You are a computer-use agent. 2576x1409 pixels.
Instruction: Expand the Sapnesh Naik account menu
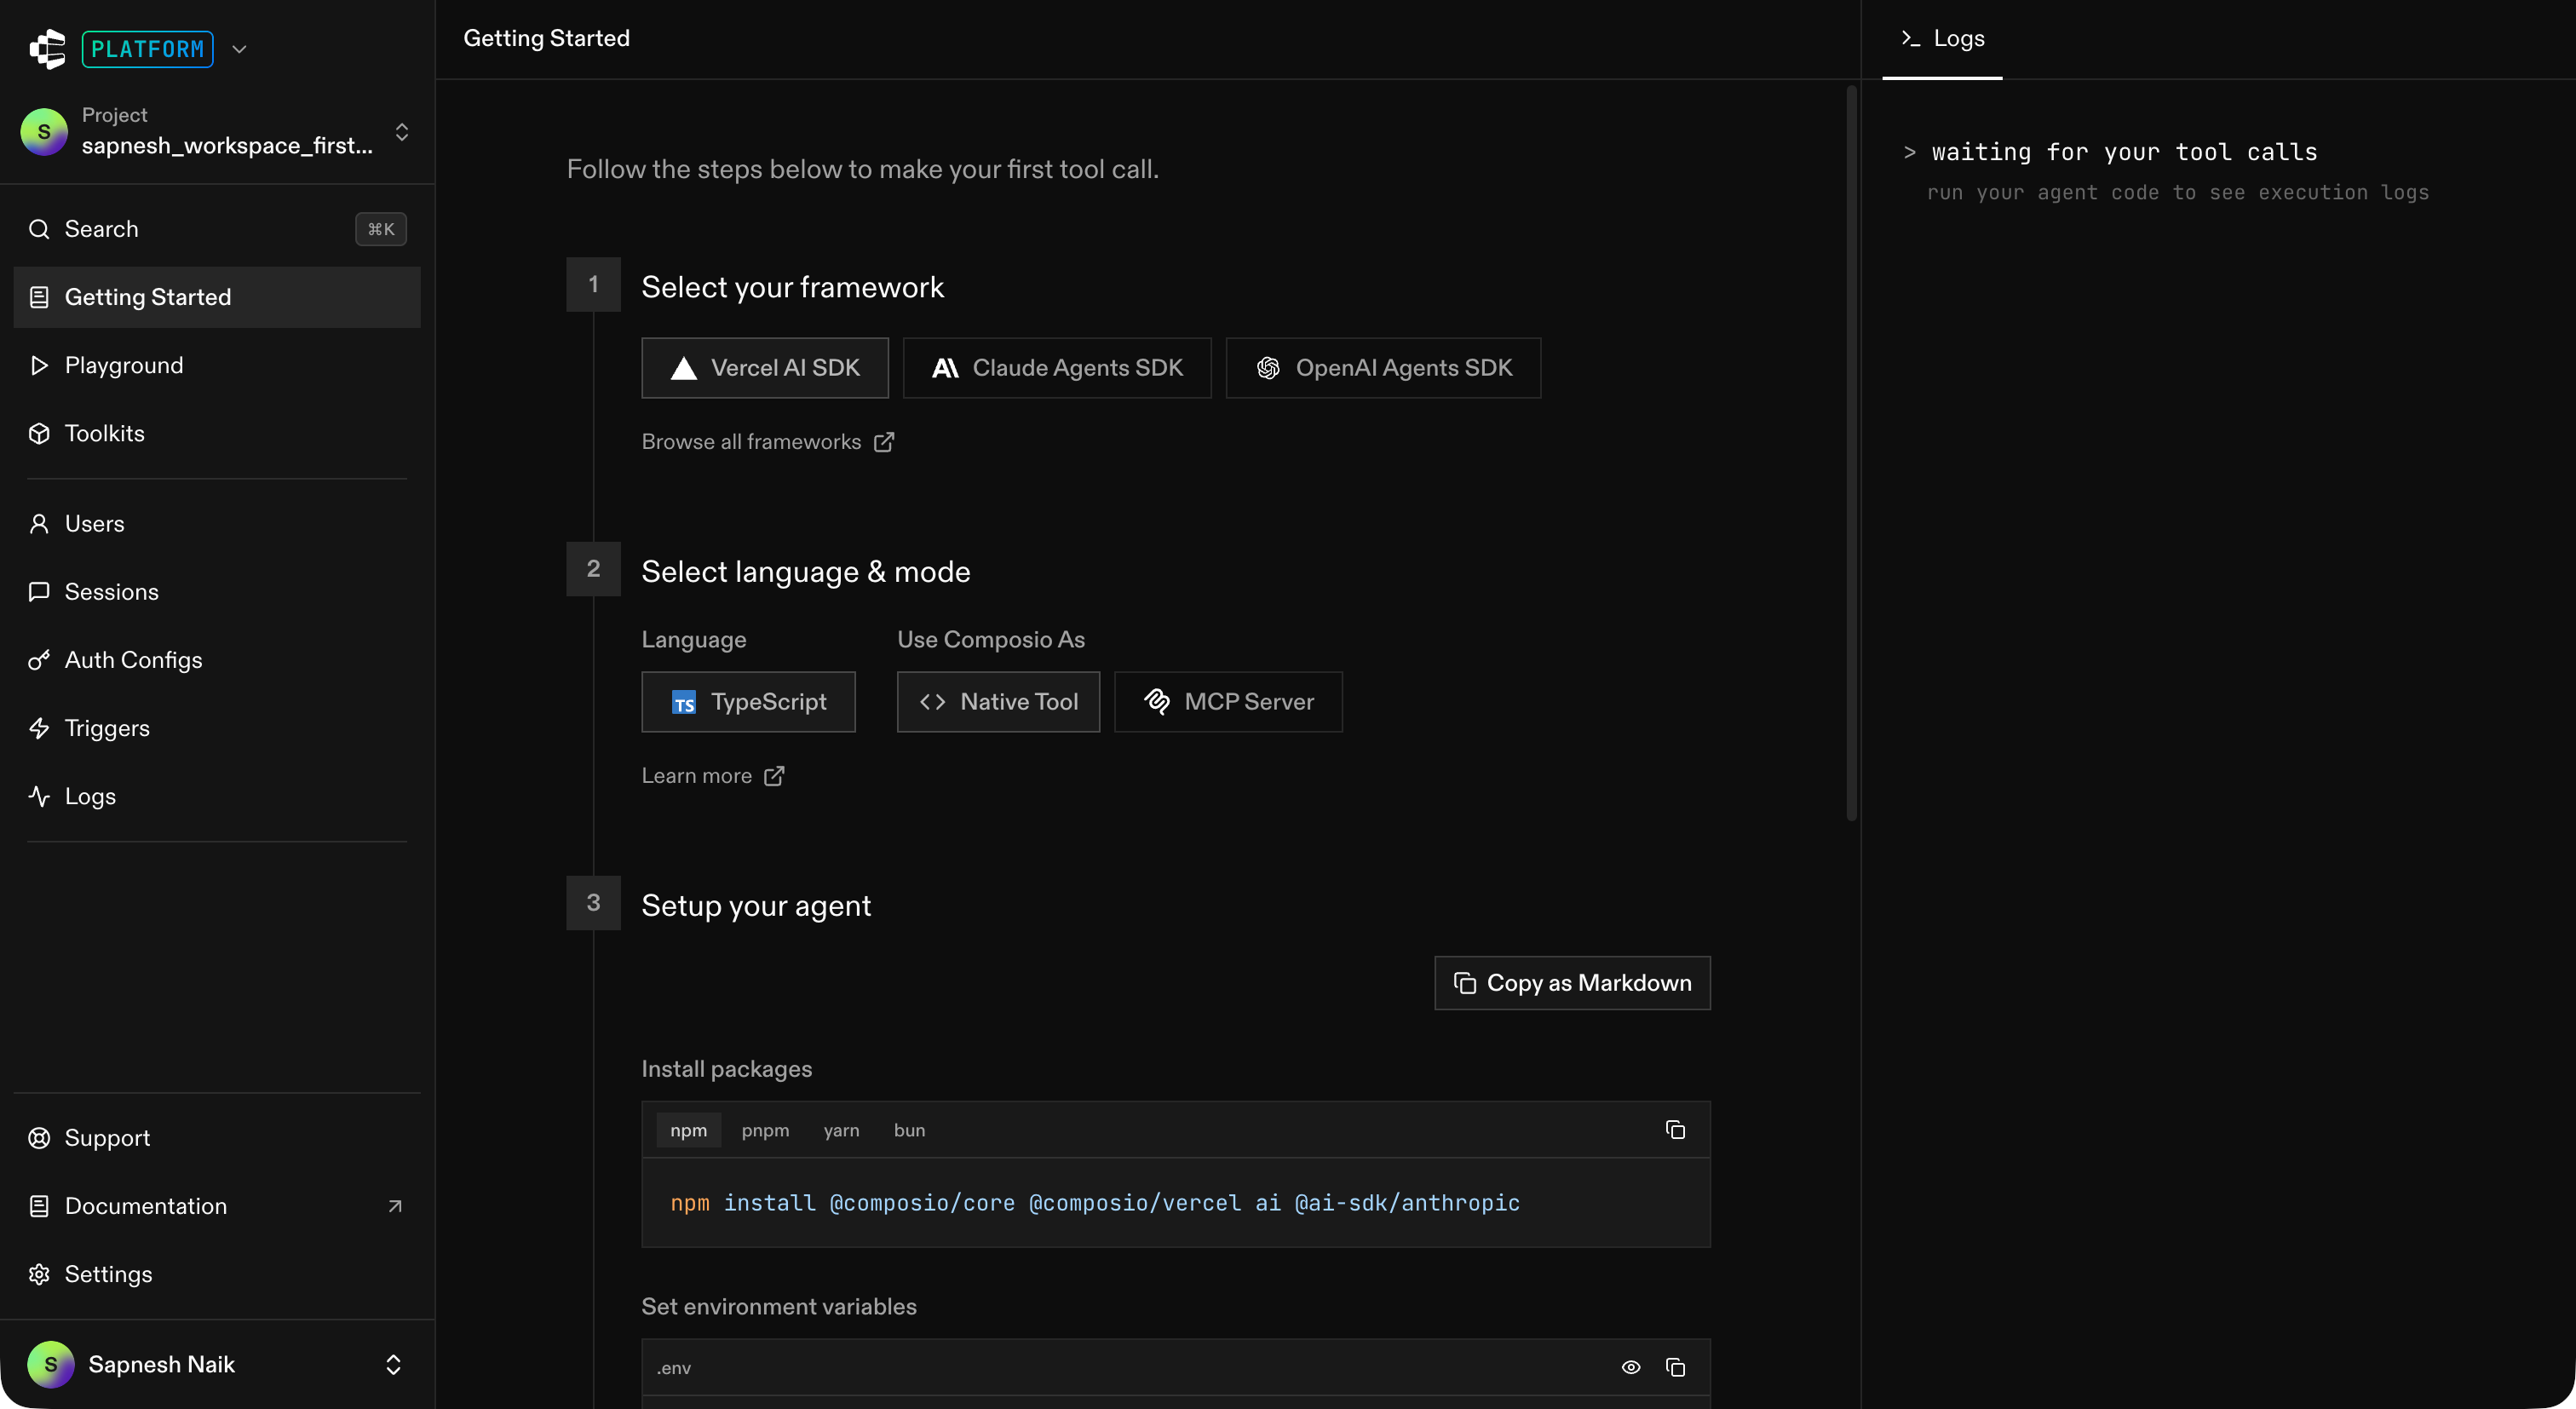[393, 1364]
